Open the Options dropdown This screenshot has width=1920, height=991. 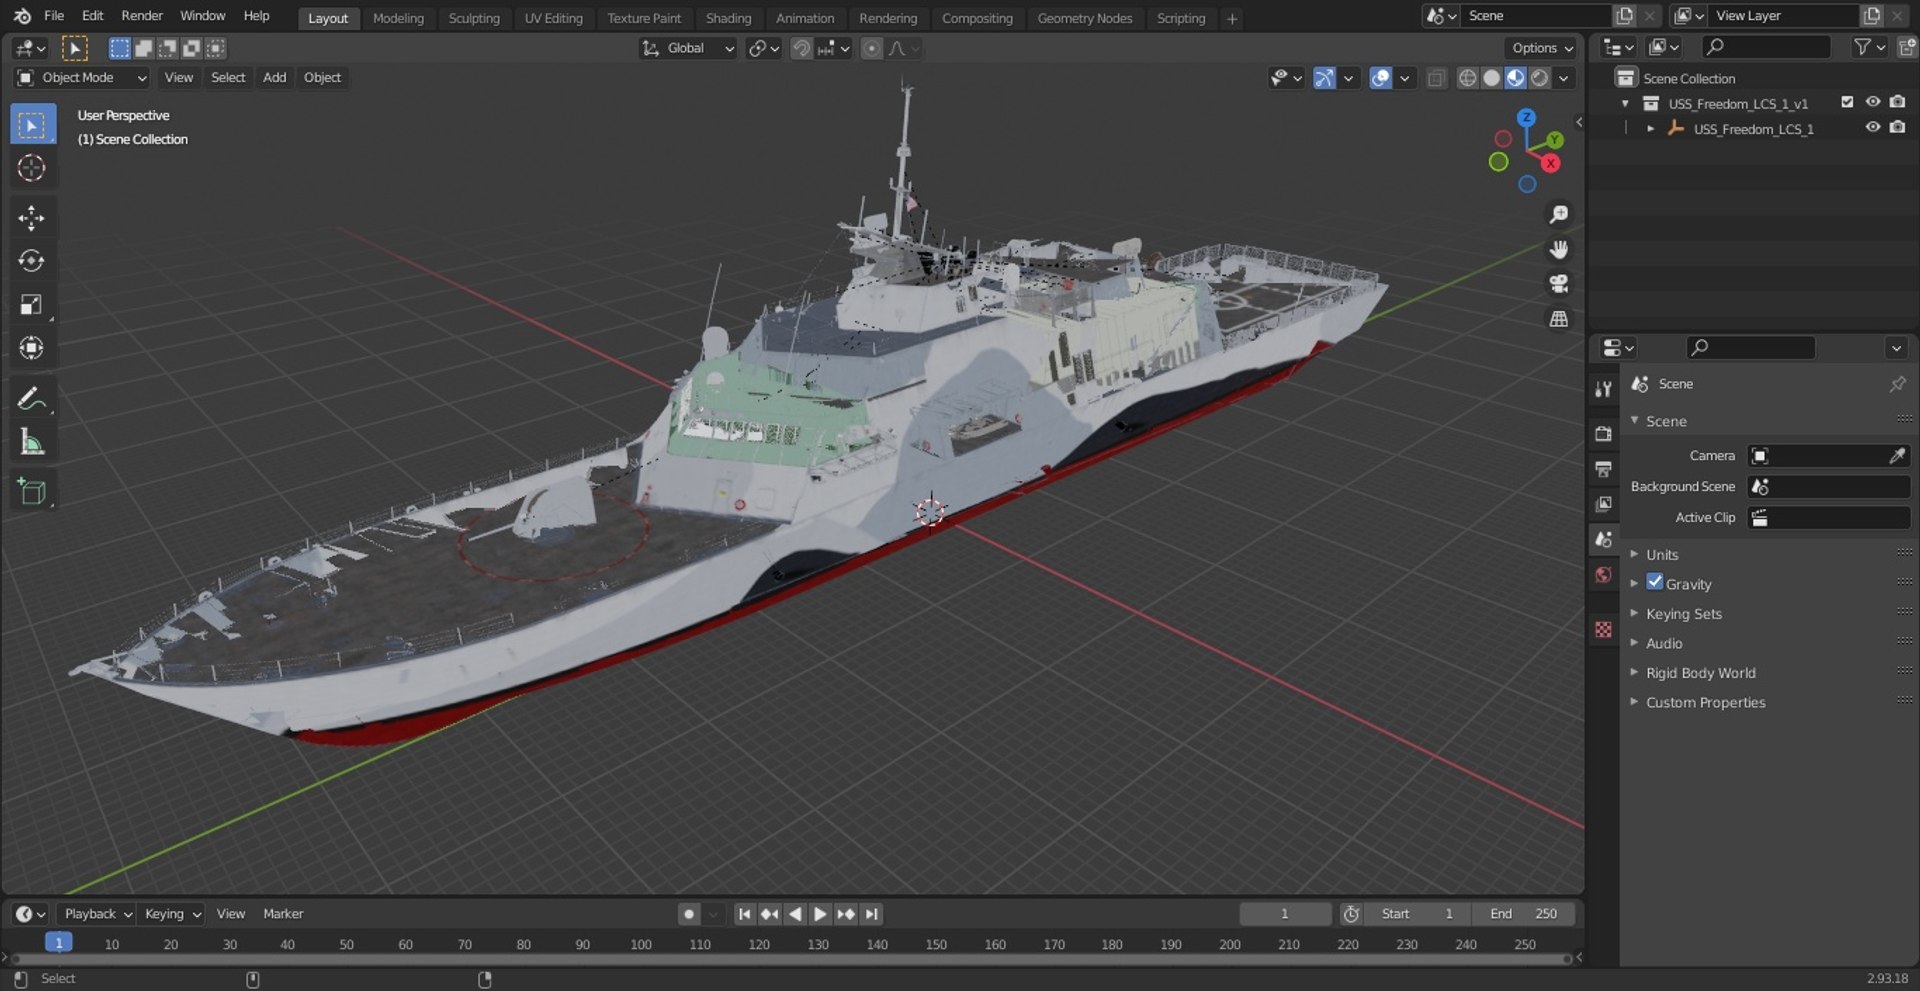(x=1541, y=48)
